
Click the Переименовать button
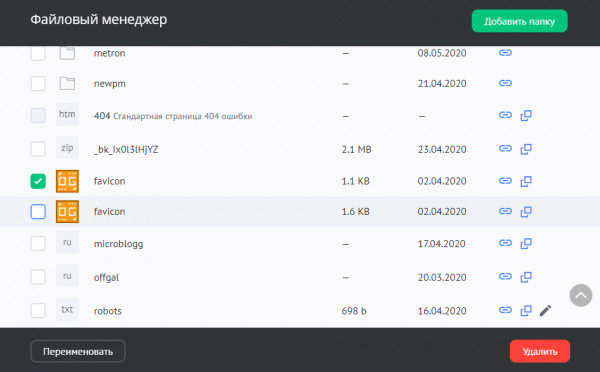click(78, 351)
